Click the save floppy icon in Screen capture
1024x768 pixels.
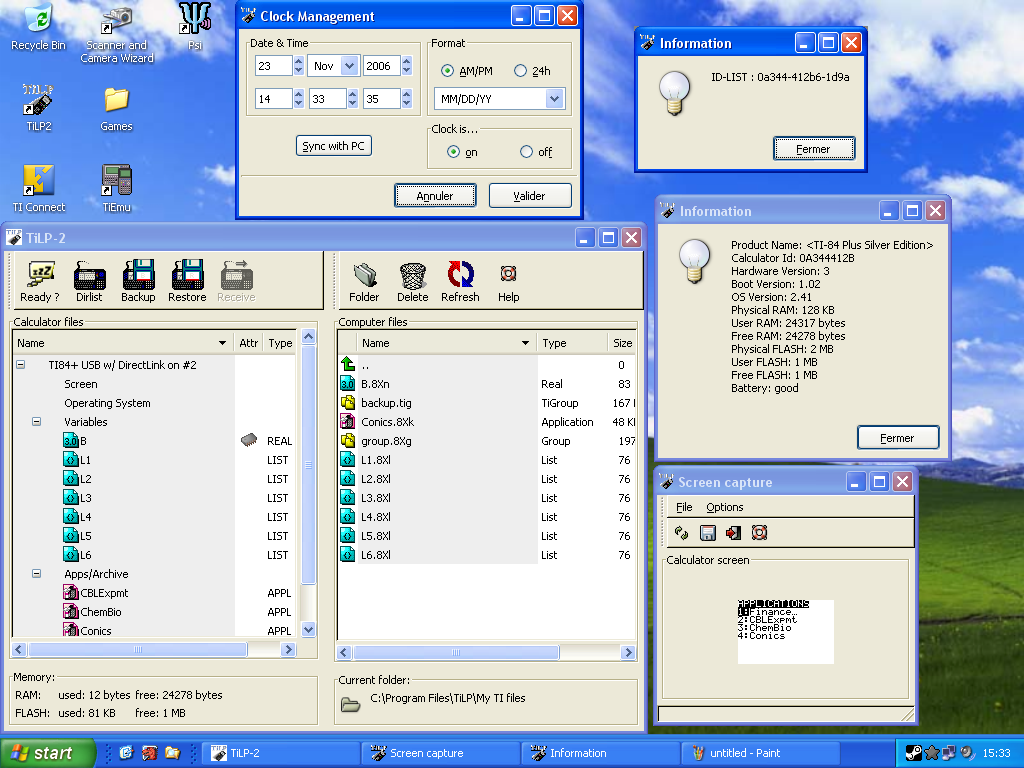click(707, 533)
